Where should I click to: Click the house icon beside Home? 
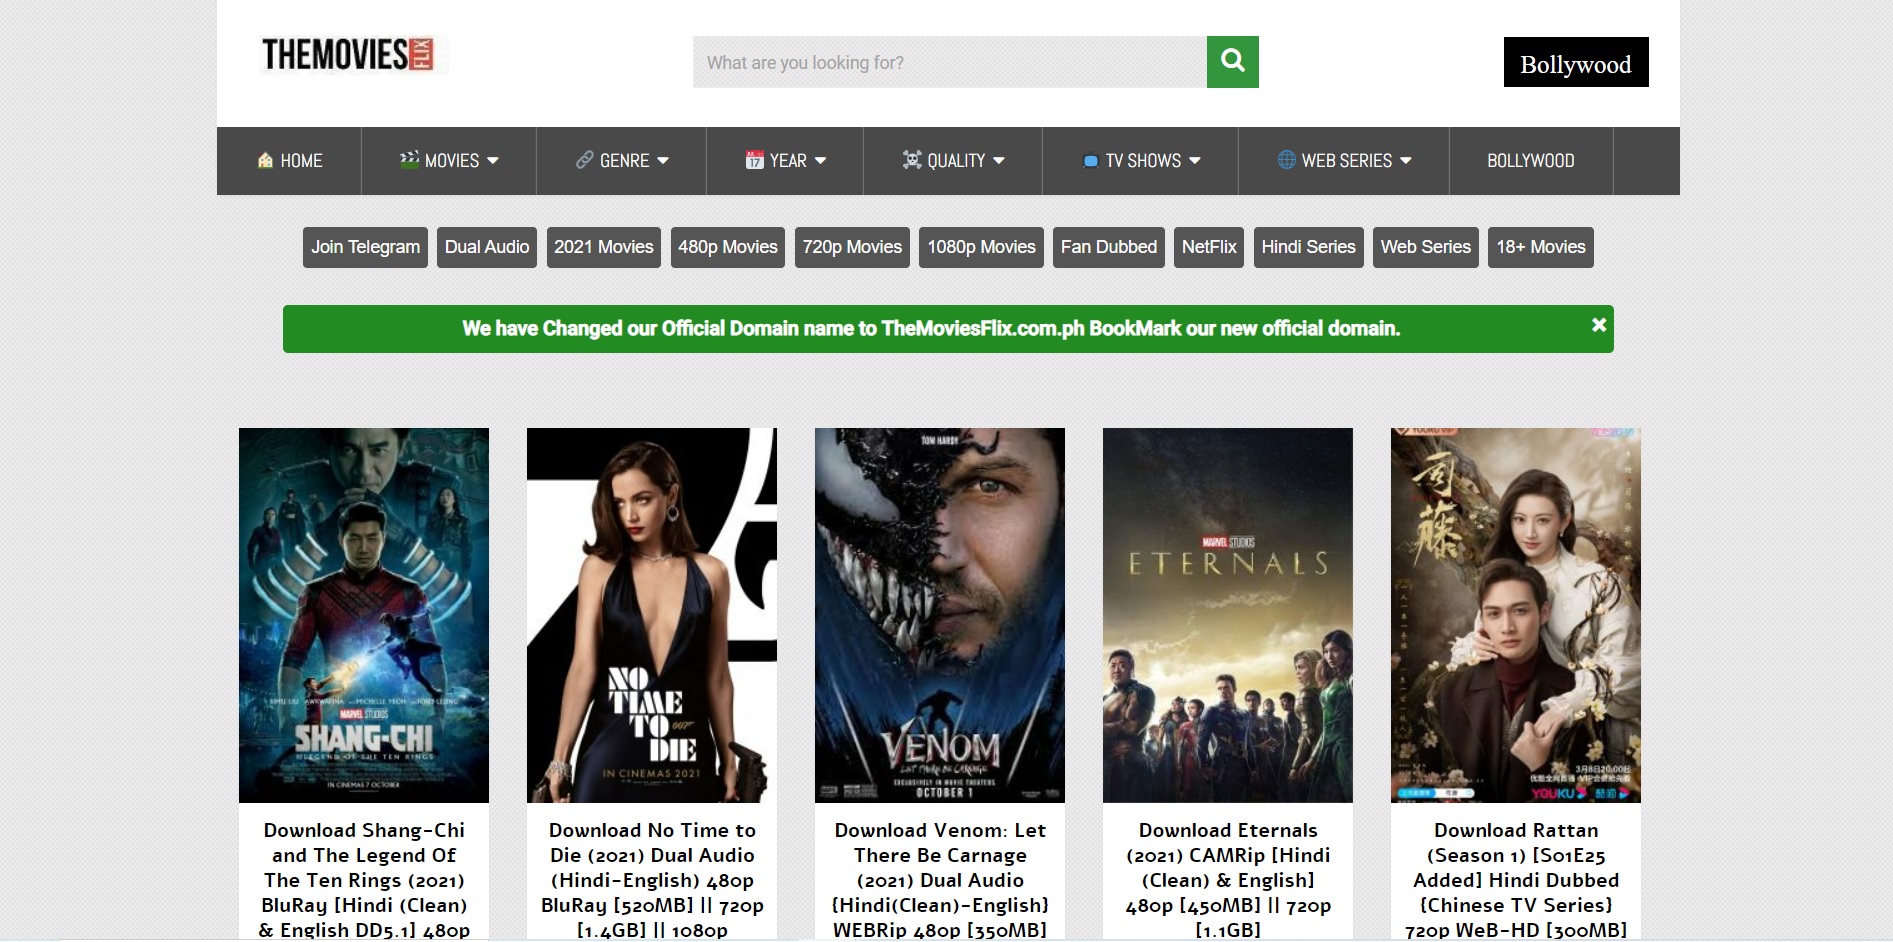265,161
